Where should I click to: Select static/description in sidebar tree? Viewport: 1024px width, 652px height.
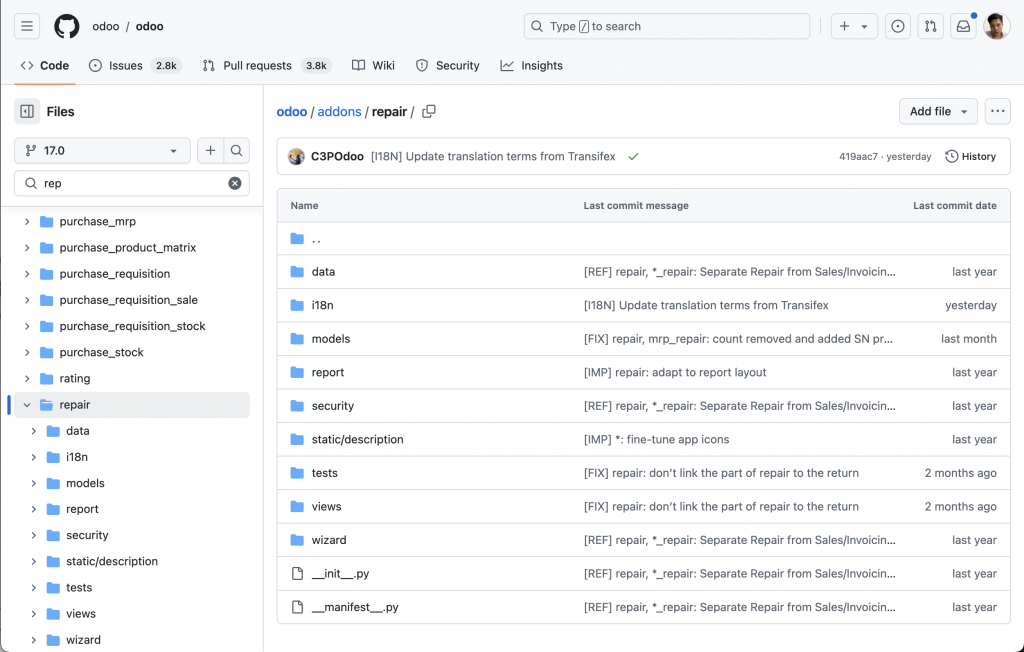[x=112, y=561]
